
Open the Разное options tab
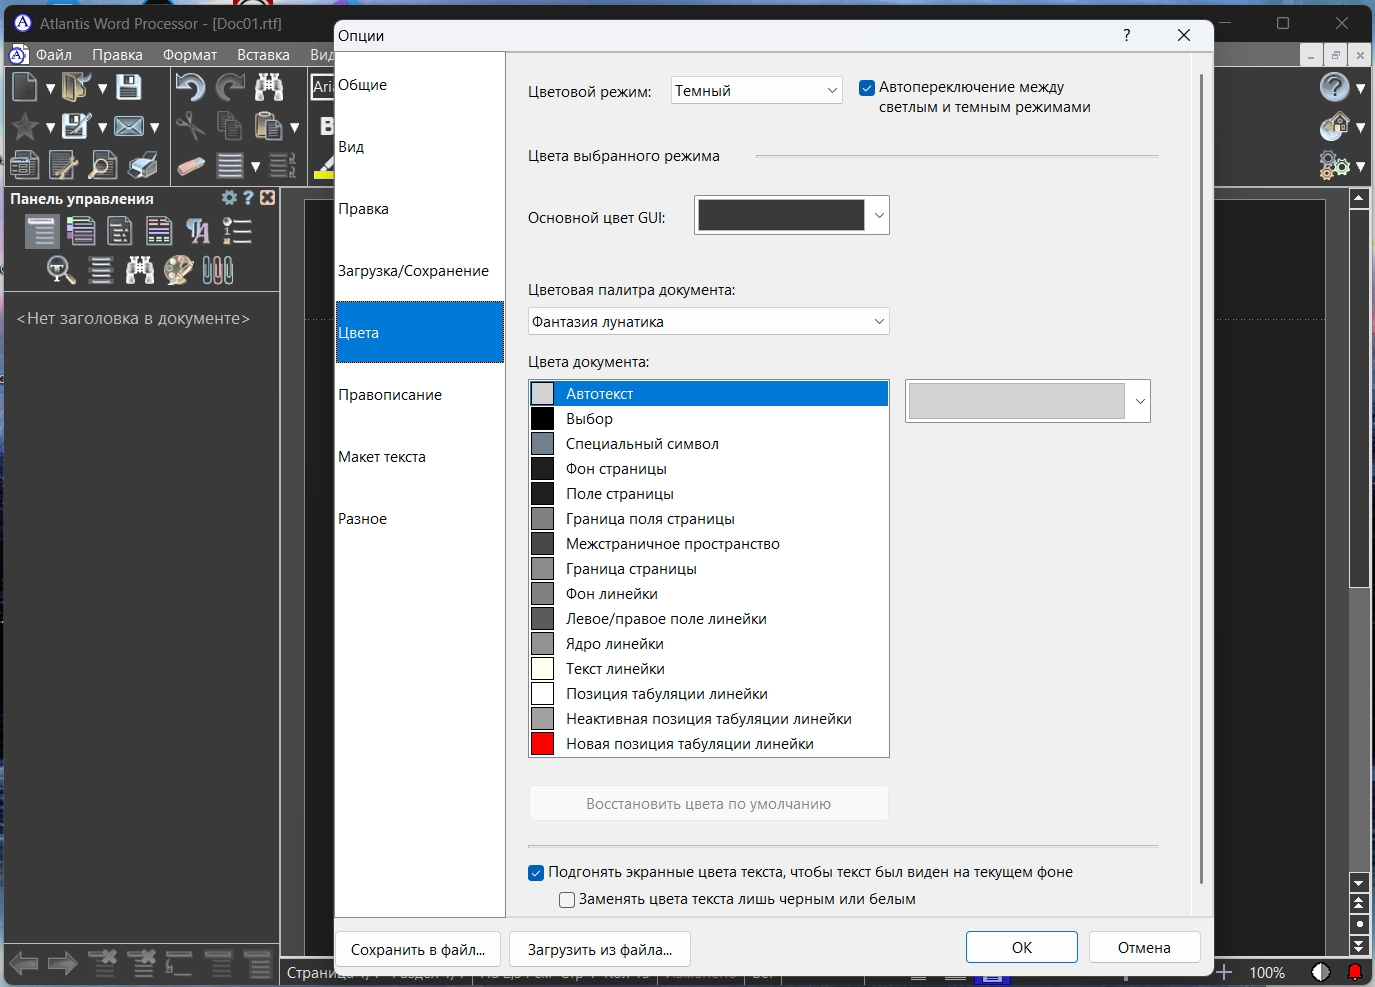tap(420, 519)
